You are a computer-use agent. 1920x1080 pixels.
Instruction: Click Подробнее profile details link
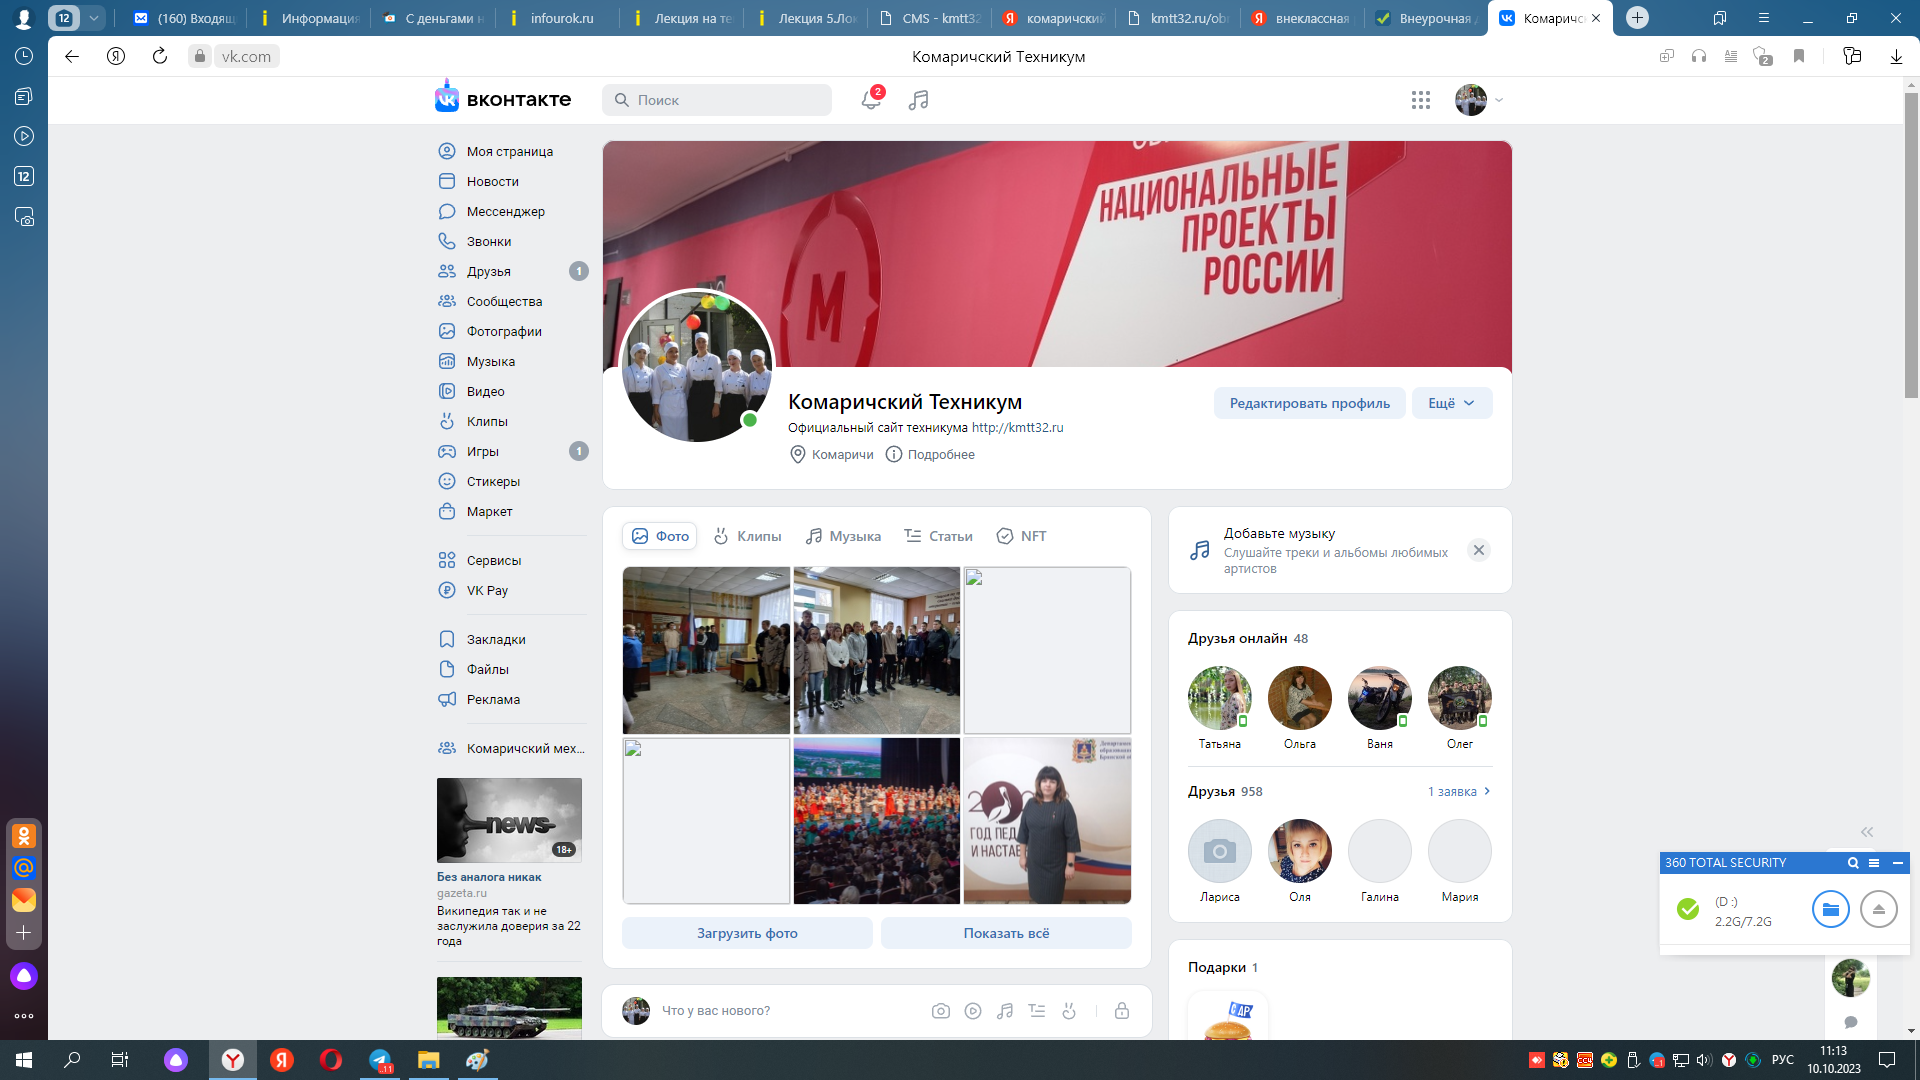930,454
